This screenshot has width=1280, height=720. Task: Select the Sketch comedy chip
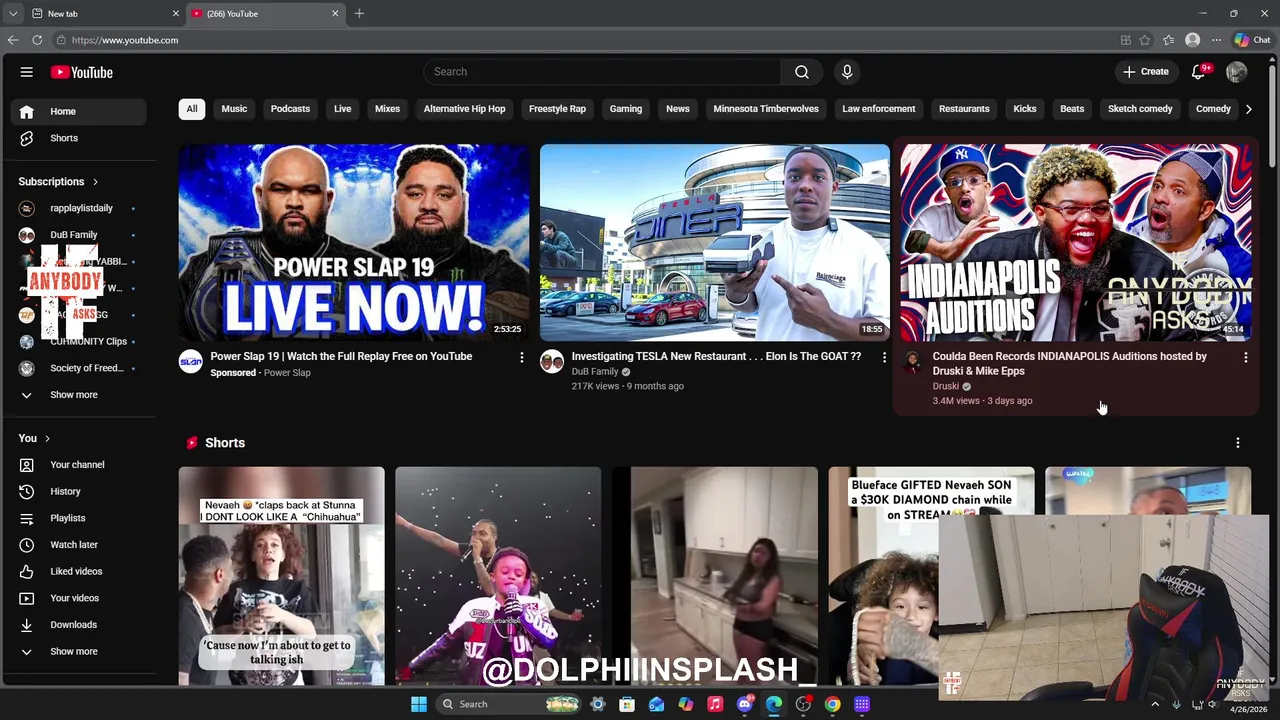(1140, 109)
